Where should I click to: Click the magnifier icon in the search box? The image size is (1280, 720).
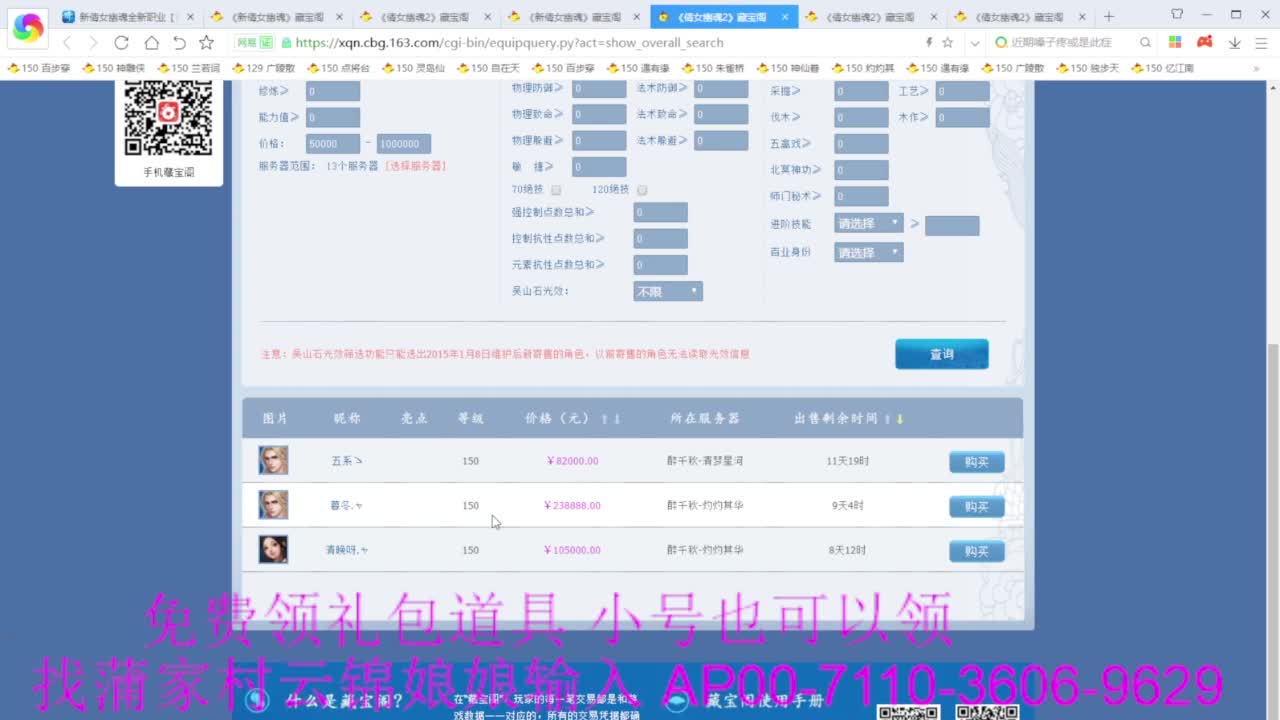click(x=1145, y=43)
